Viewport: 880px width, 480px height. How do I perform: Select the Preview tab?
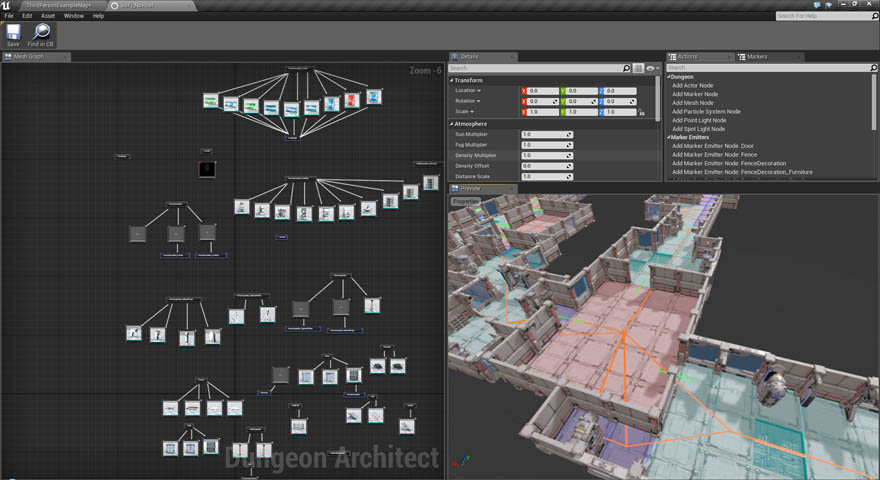point(483,189)
